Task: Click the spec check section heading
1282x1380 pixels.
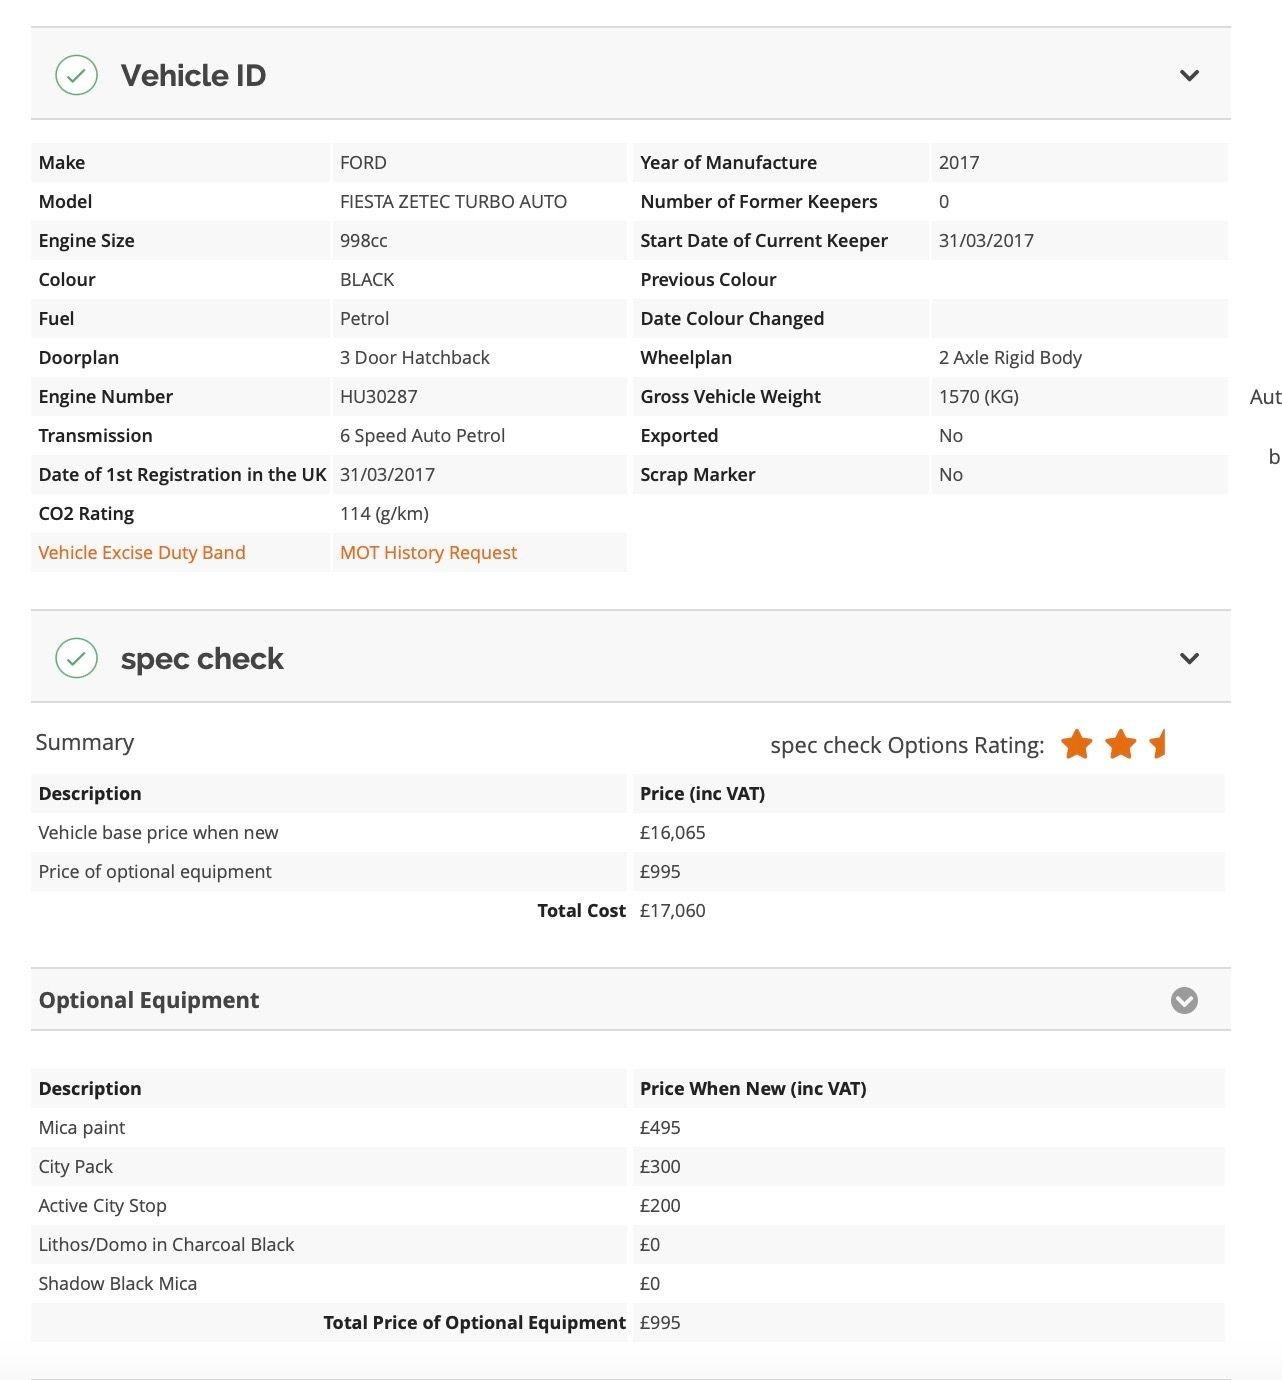Action: (x=202, y=658)
